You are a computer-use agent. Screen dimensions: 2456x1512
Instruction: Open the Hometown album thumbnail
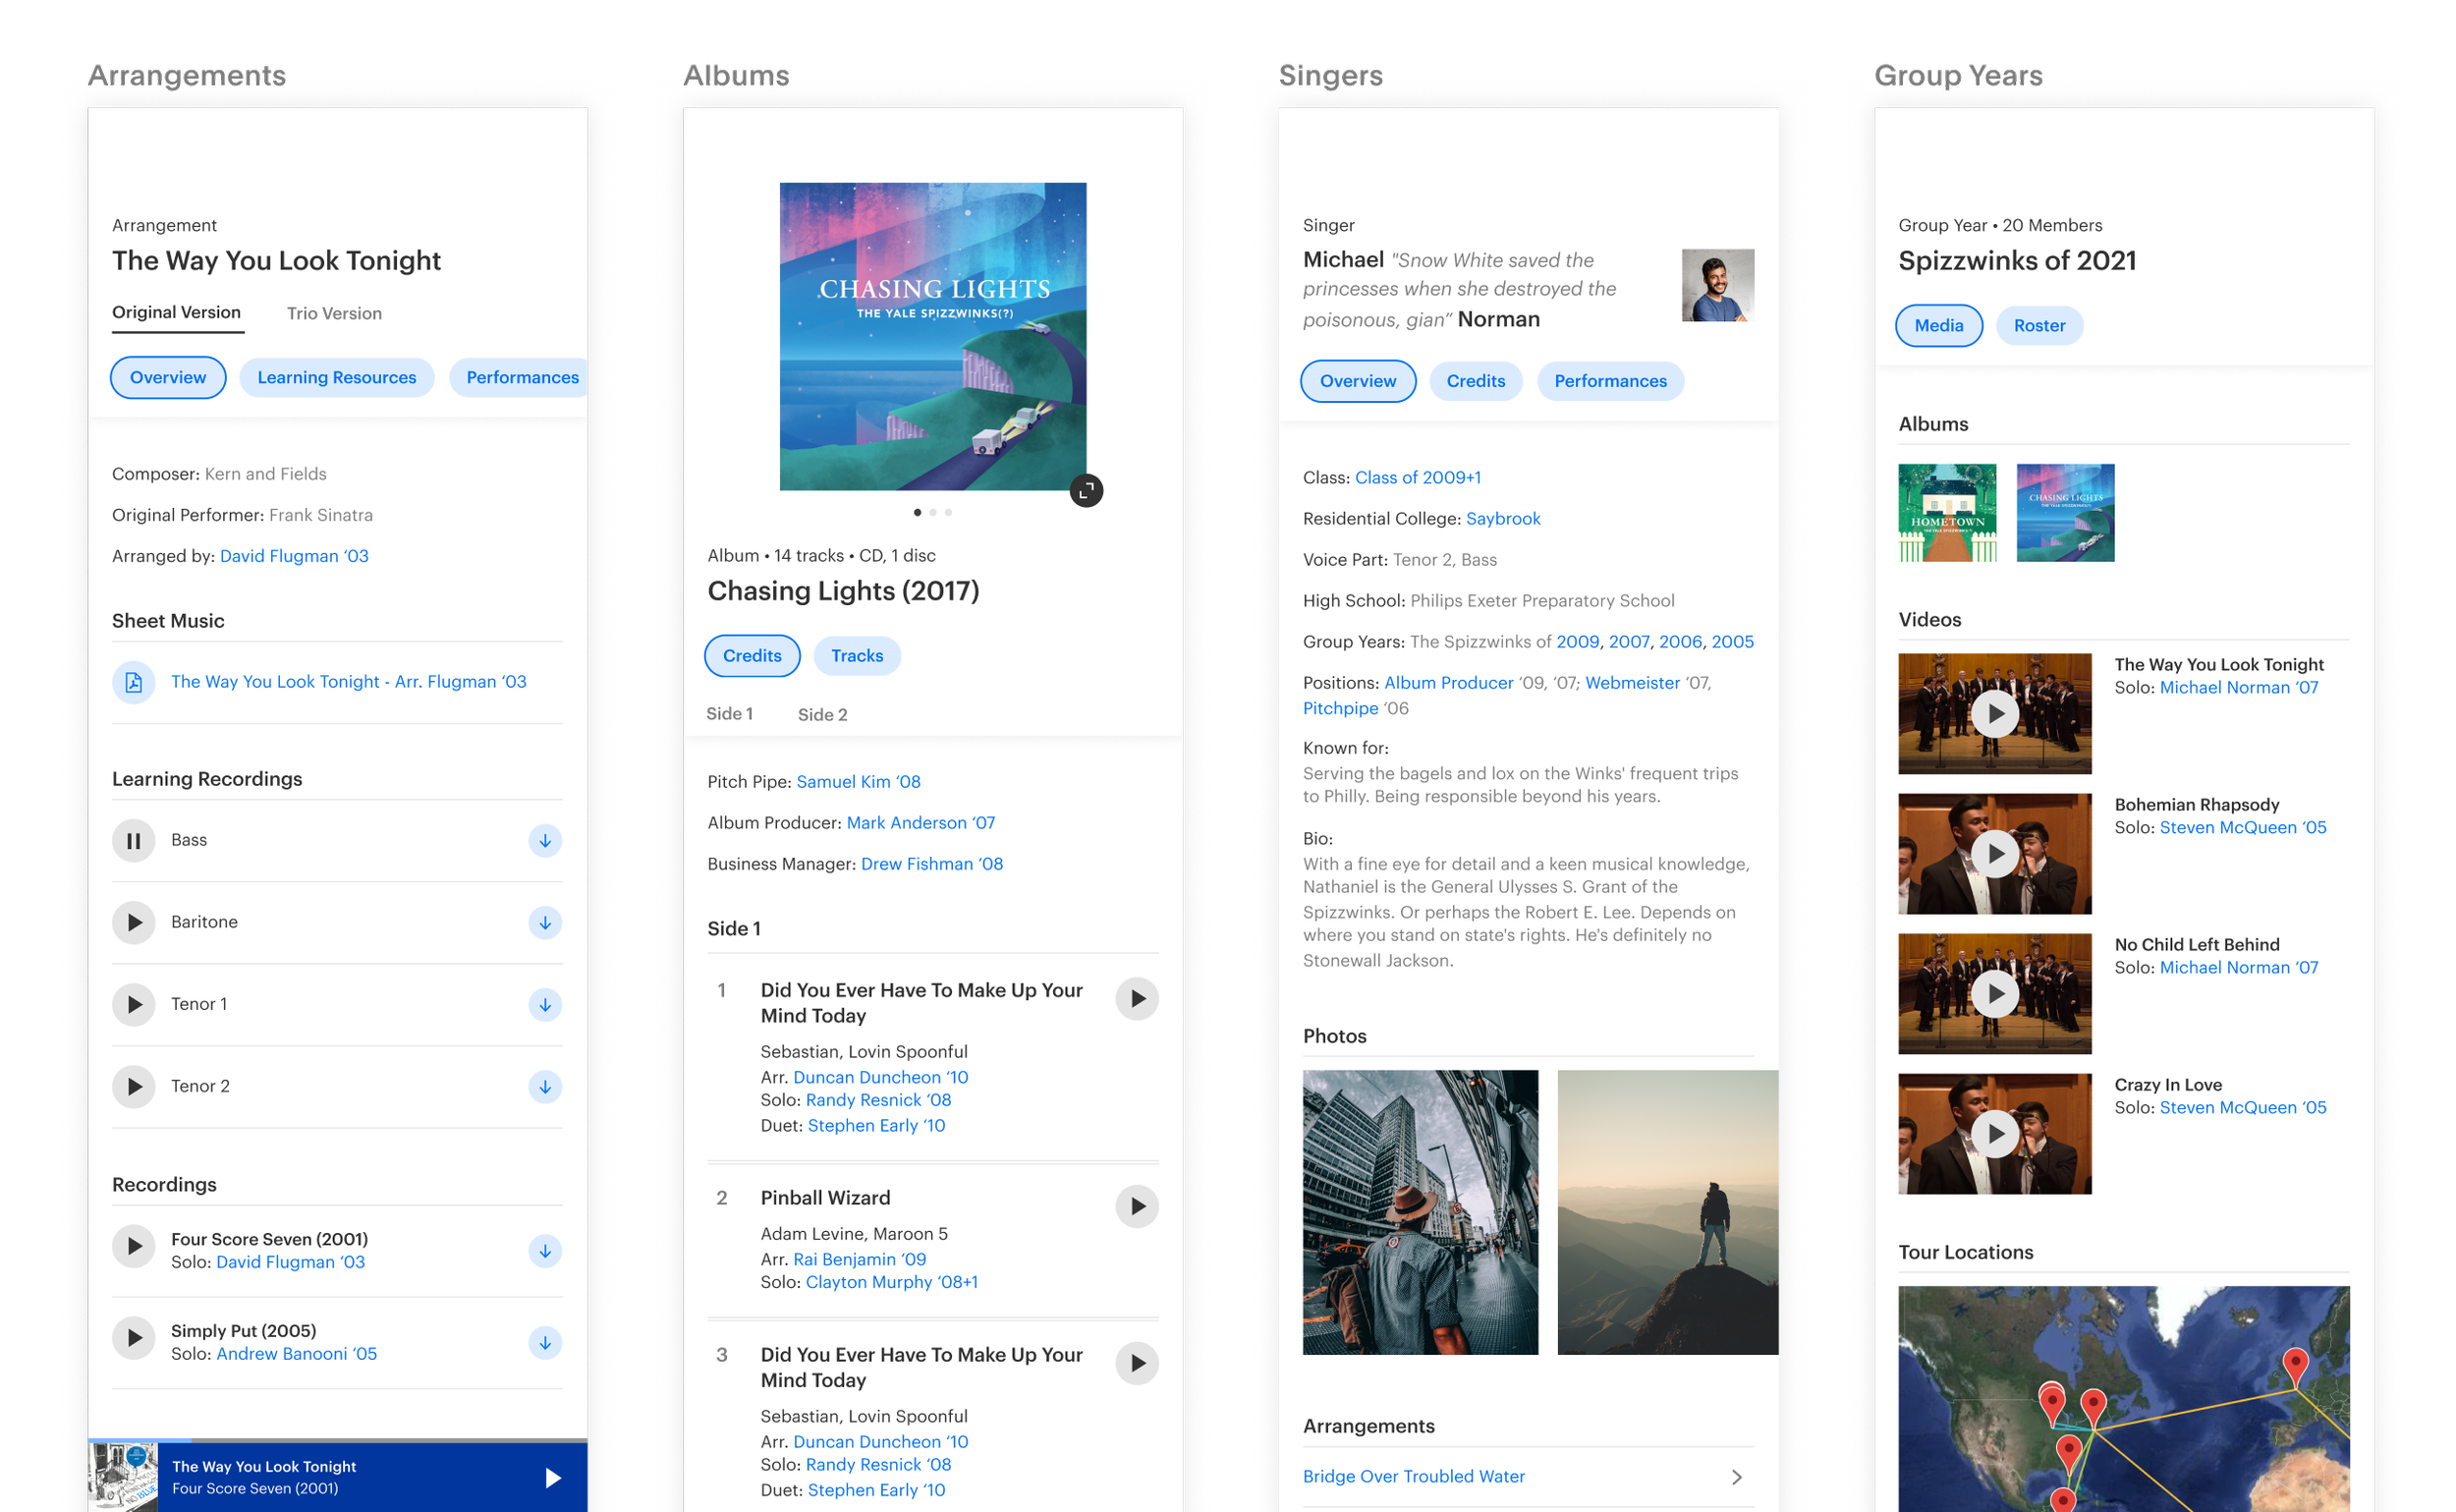1947,513
